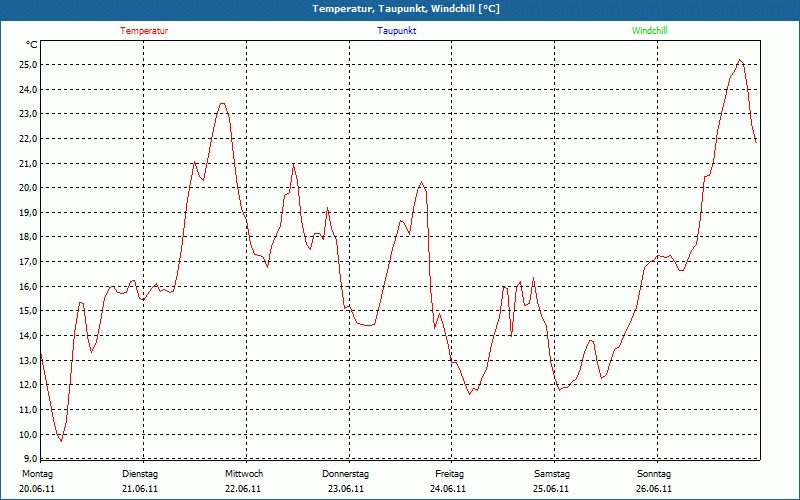Image resolution: width=800 pixels, height=500 pixels.
Task: Click the date 26.06.11
Action: click(654, 489)
